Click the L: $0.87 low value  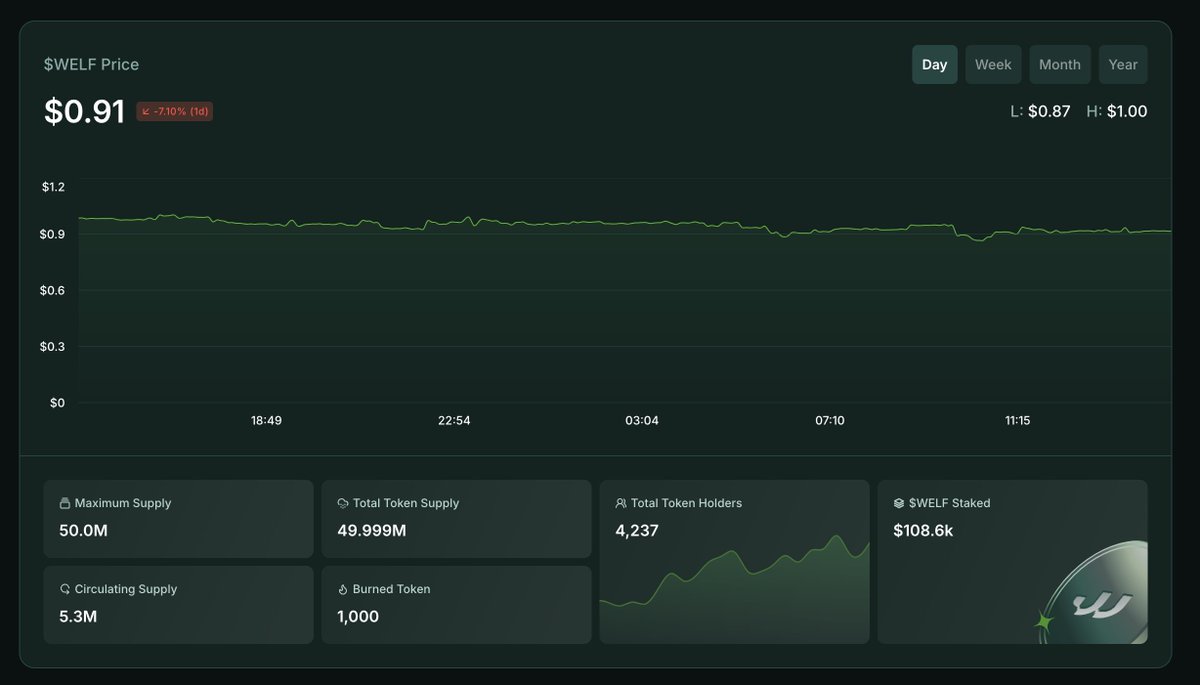tap(1040, 111)
